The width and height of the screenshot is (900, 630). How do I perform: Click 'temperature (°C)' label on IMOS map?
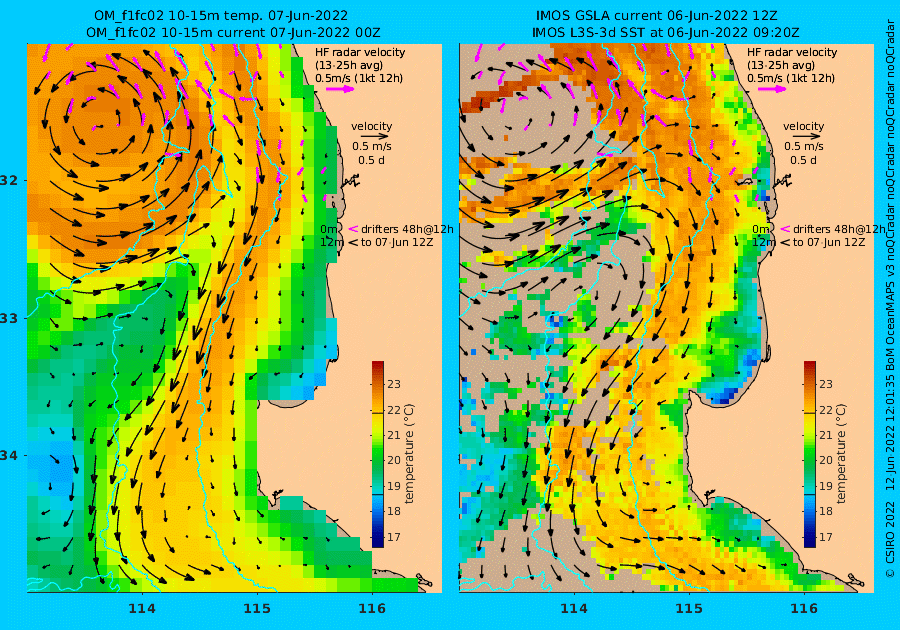pos(841,454)
